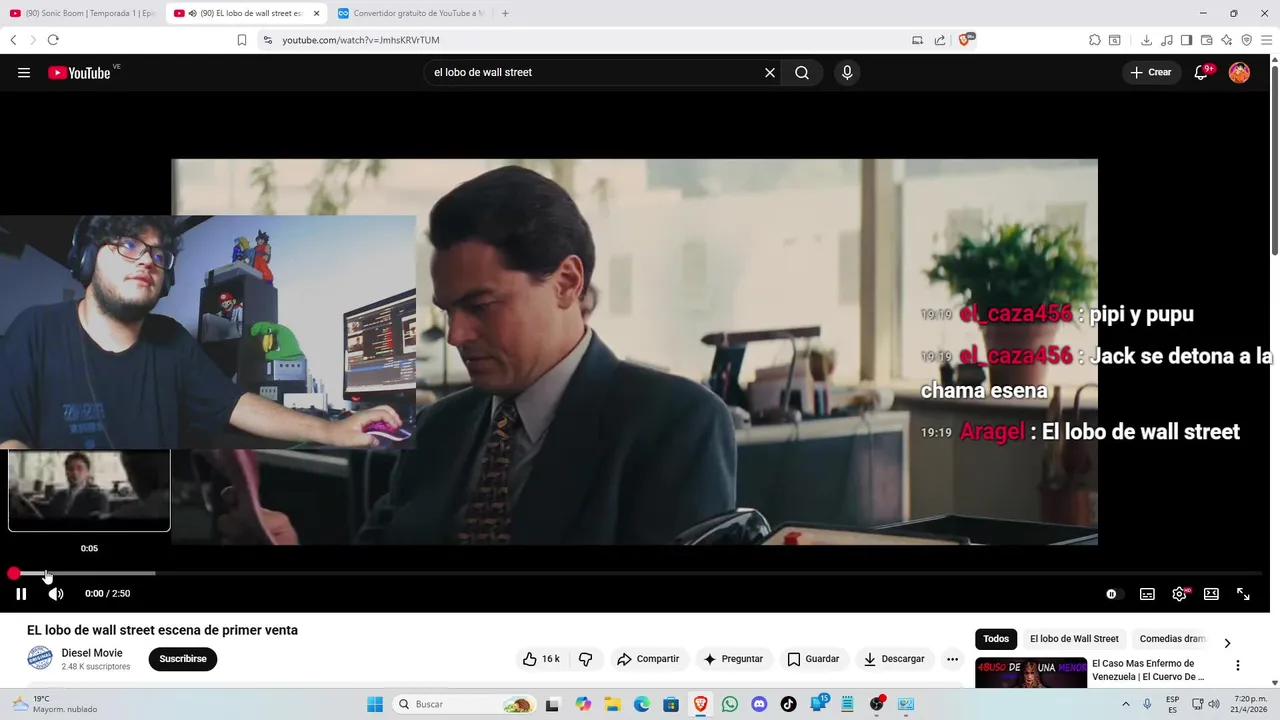Open Brave VPN shield icon

click(x=1247, y=40)
